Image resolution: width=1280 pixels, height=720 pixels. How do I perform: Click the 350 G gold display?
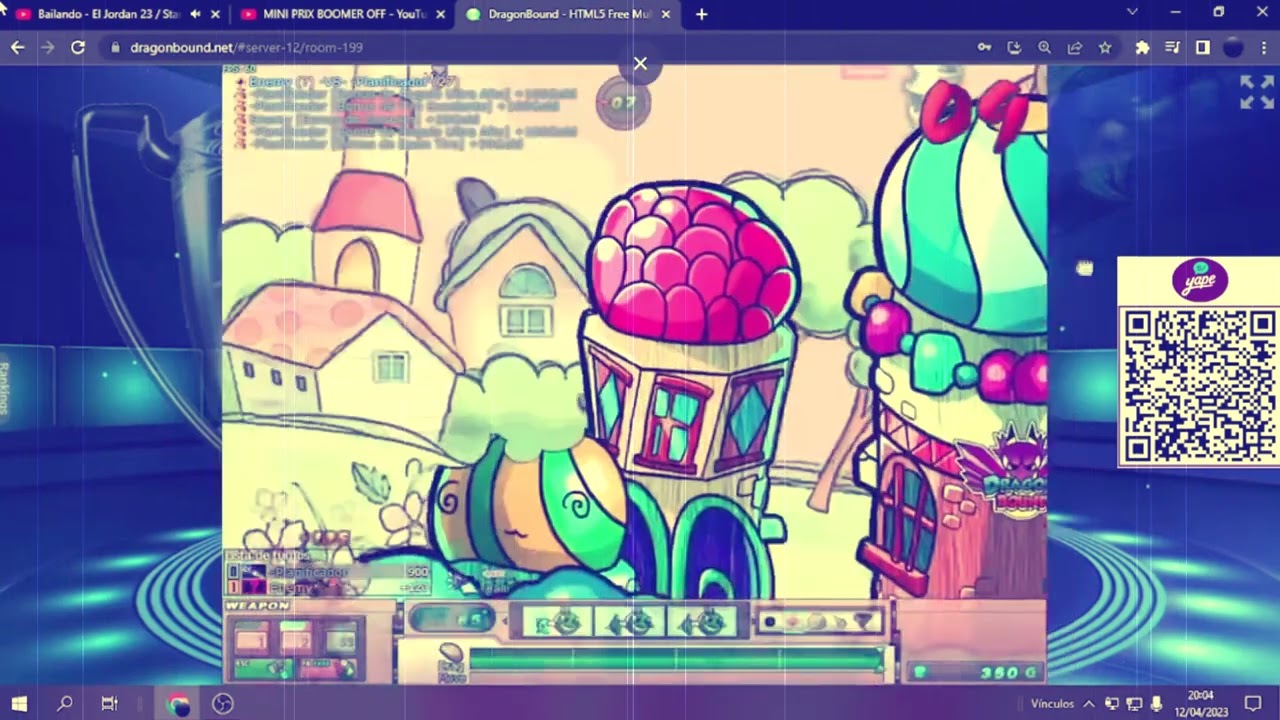974,673
